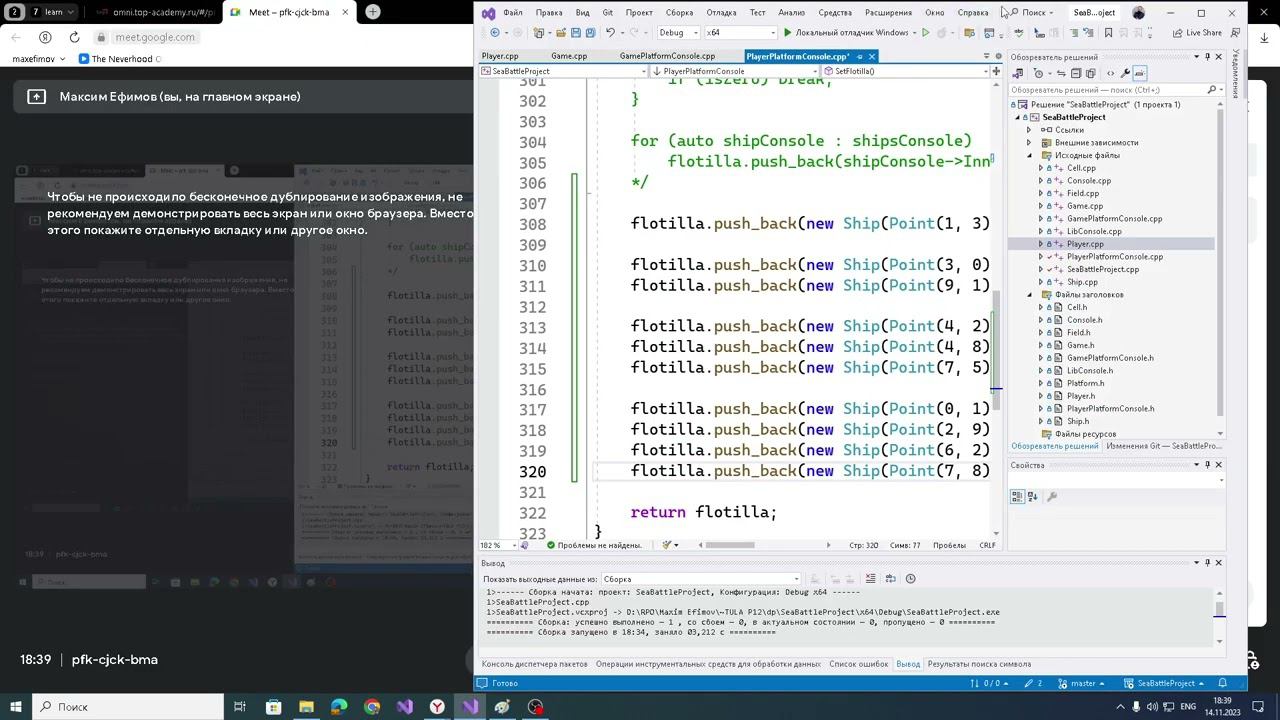Click the Windows taskbar search box

(x=129, y=707)
